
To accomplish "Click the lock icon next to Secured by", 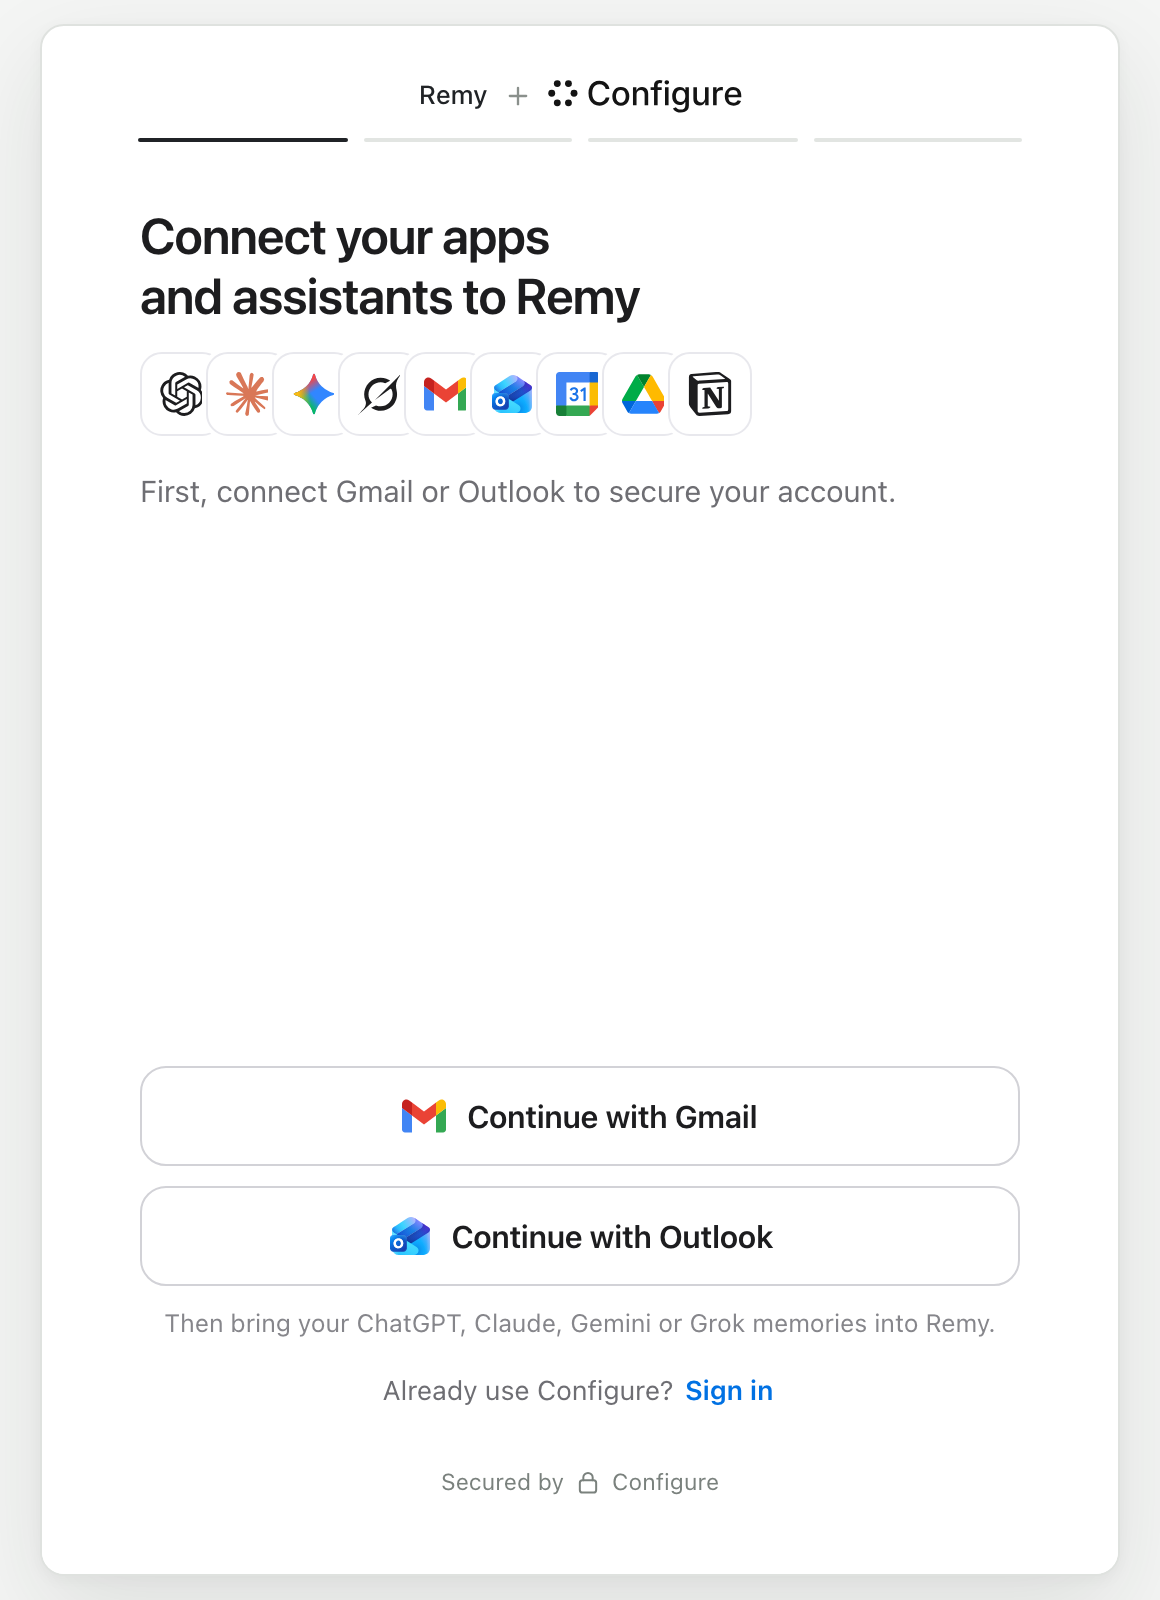I will 588,1482.
